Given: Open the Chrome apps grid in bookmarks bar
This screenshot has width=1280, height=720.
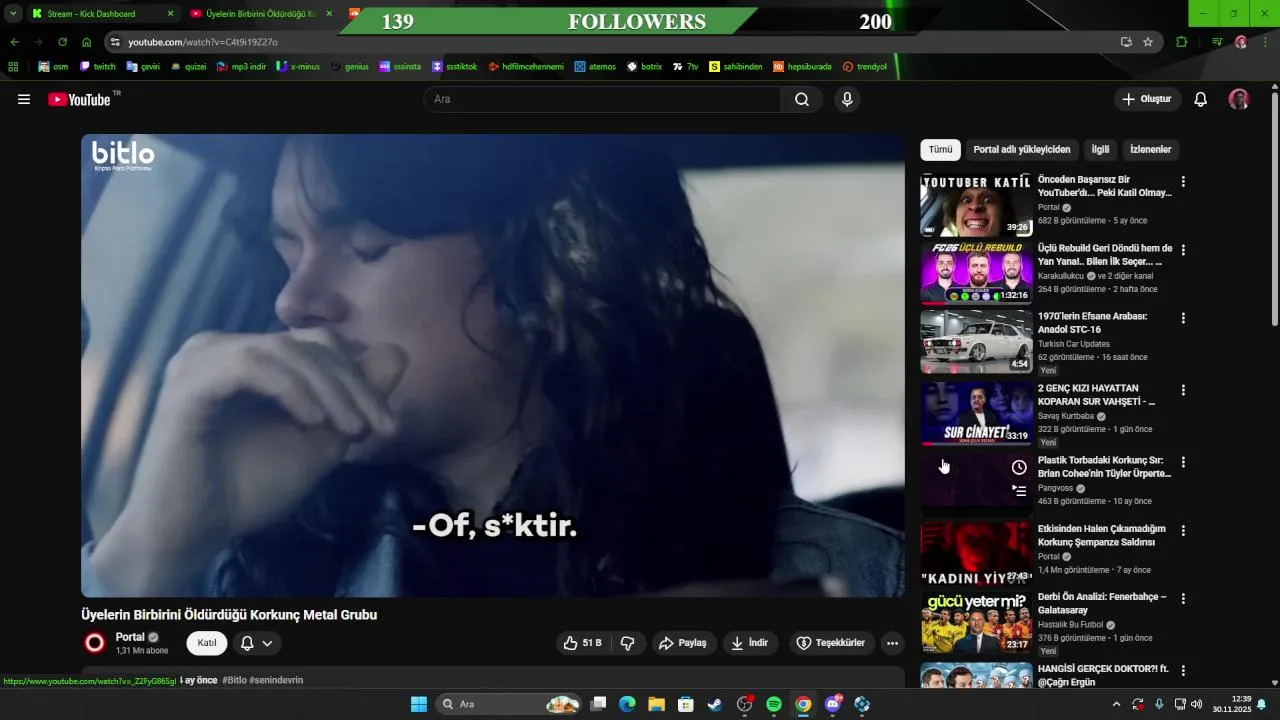Looking at the screenshot, I should (13, 67).
